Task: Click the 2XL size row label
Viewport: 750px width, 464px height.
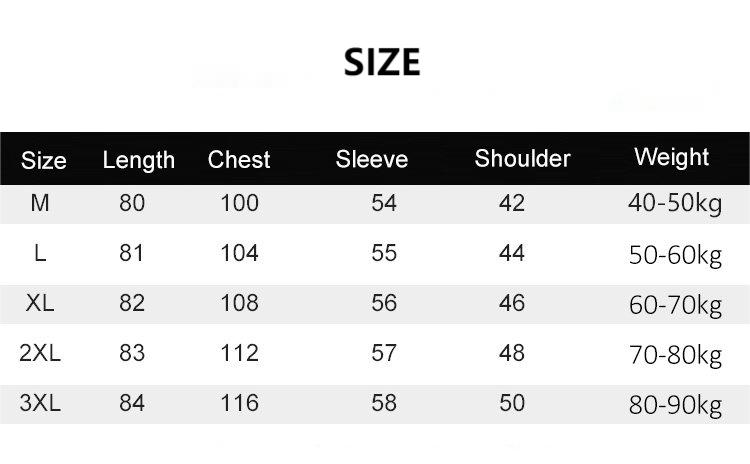Action: click(x=40, y=353)
